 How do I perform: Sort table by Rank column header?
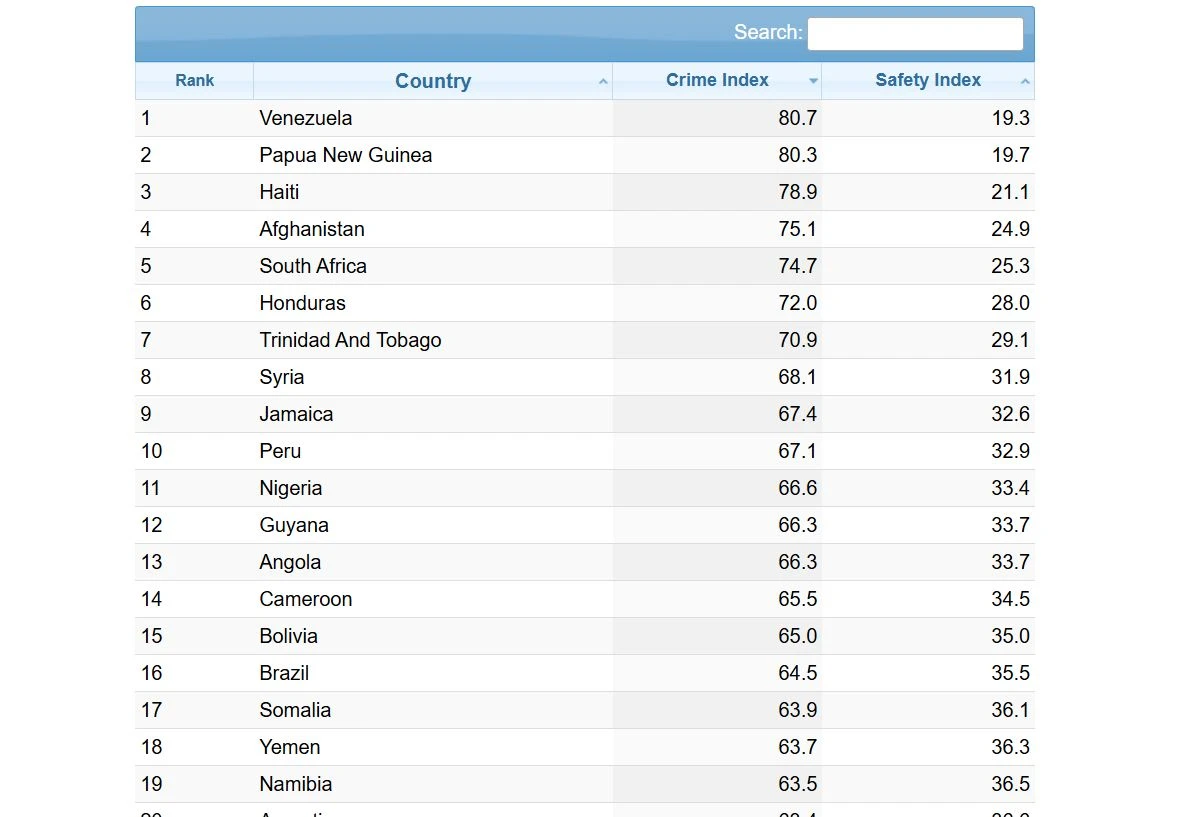click(x=195, y=80)
